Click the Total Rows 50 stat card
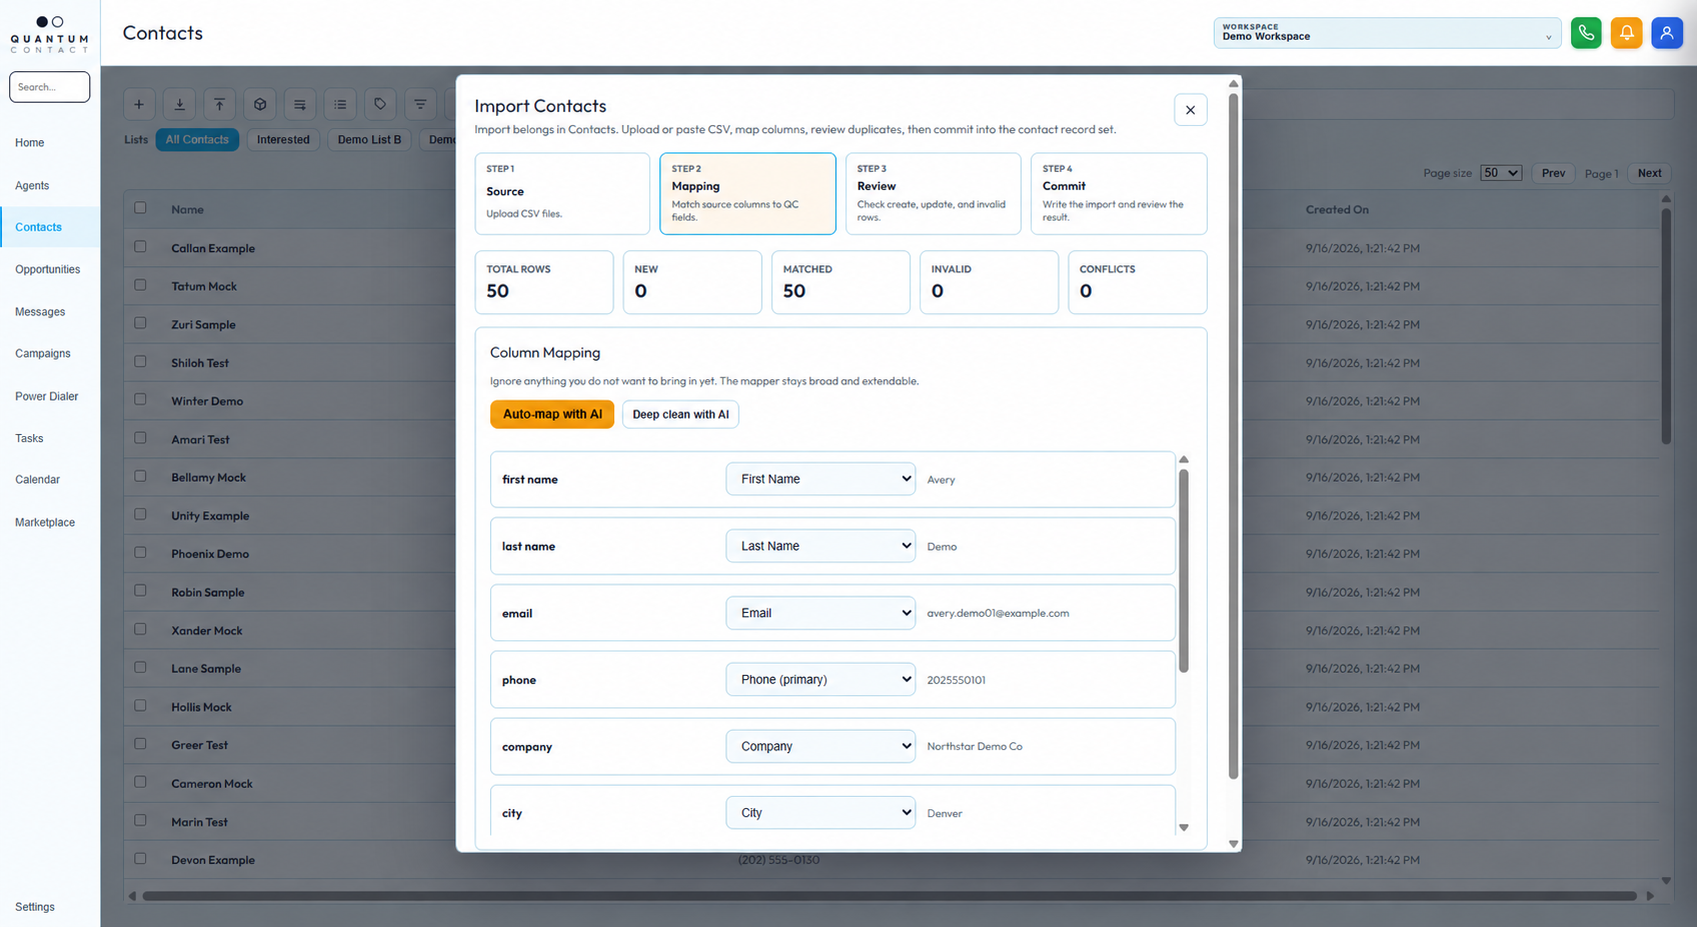Image resolution: width=1697 pixels, height=927 pixels. [544, 282]
